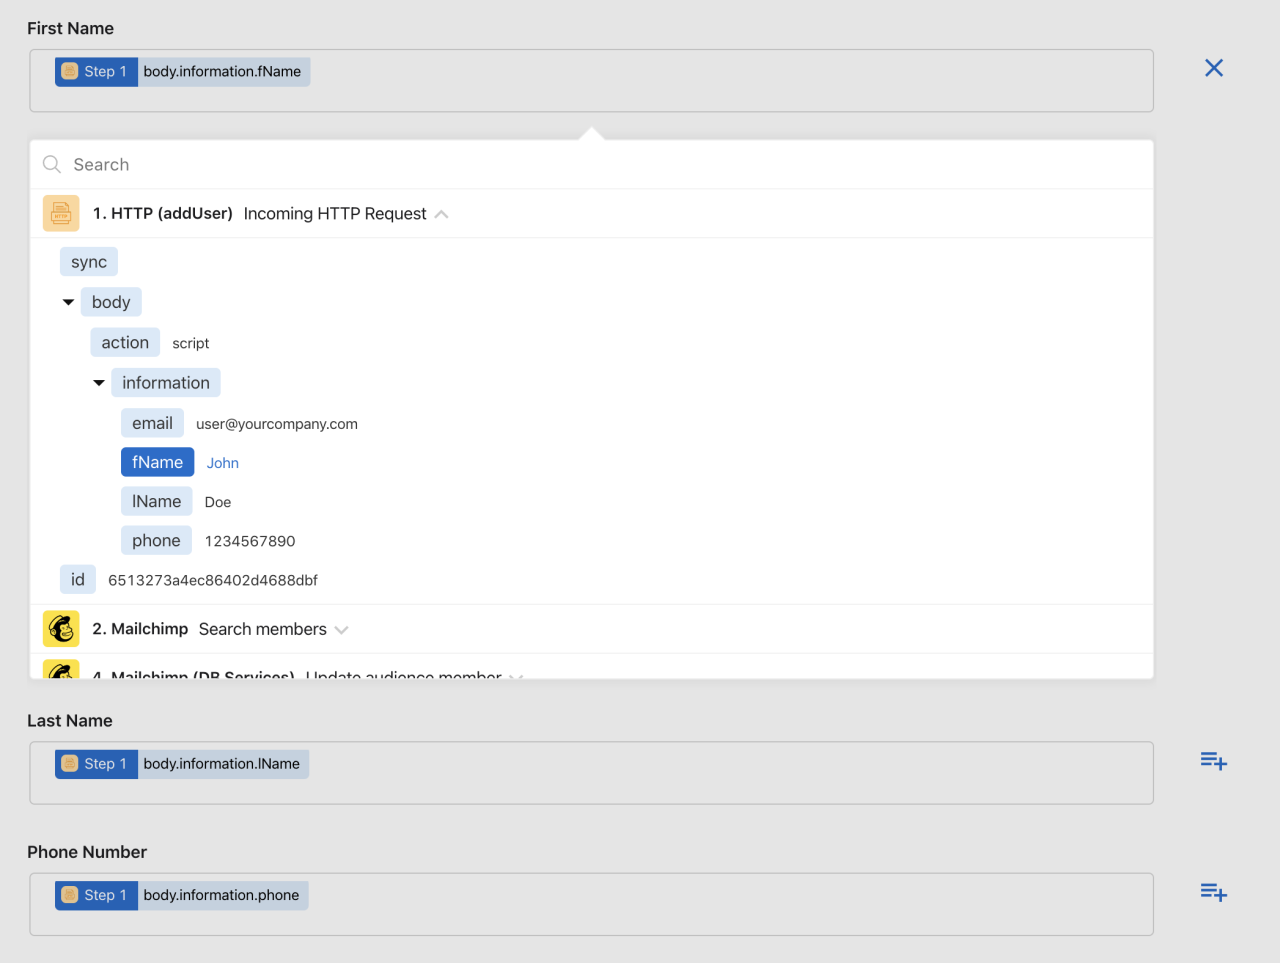
Task: Select the phone data tag
Action: [x=156, y=540]
